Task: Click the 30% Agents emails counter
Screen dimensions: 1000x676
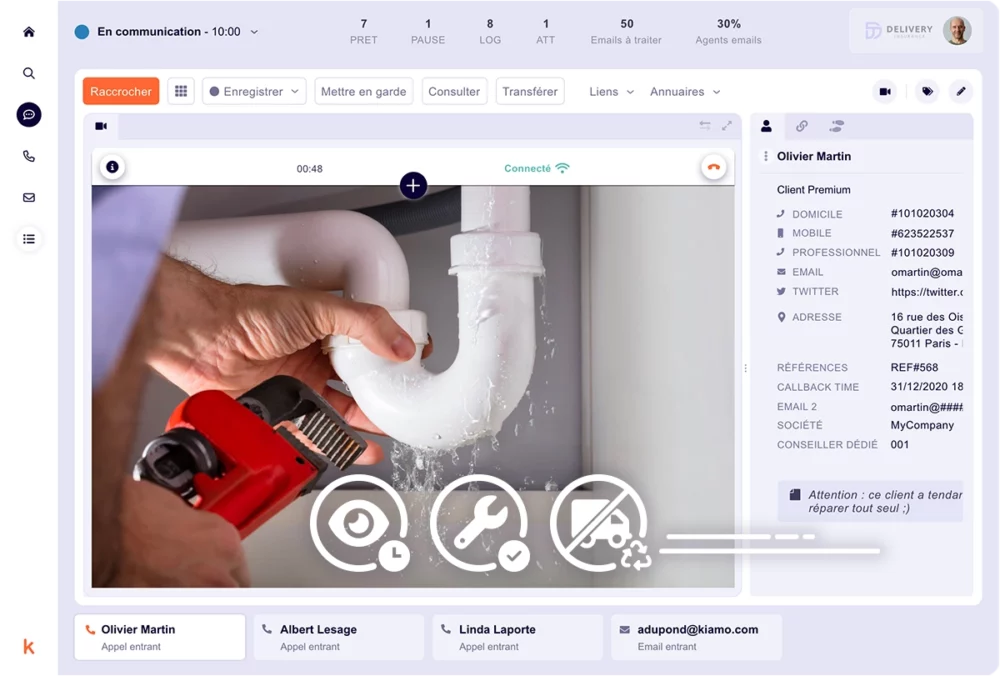Action: (728, 31)
